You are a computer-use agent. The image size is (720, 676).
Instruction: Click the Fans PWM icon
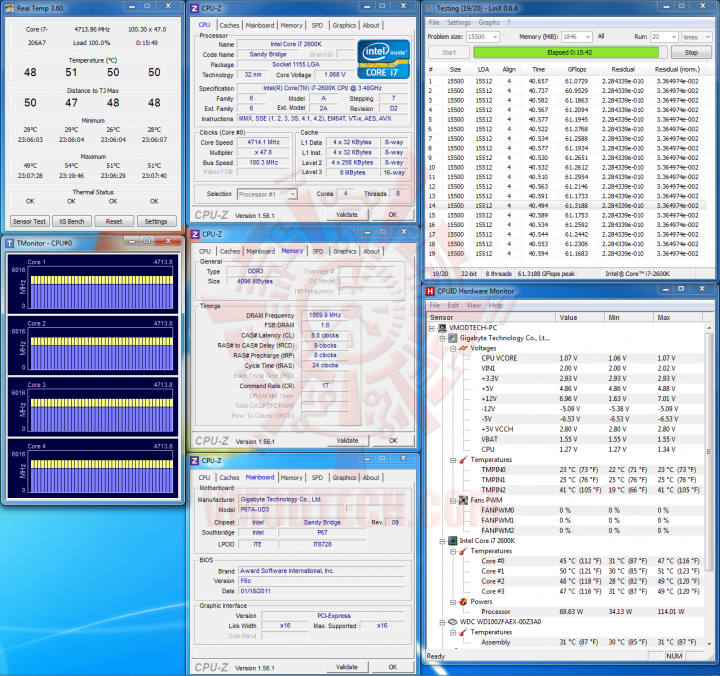tap(463, 500)
